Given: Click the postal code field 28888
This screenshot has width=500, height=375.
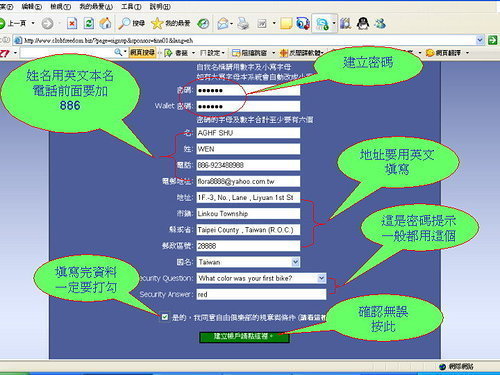Looking at the screenshot, I should point(248,246).
